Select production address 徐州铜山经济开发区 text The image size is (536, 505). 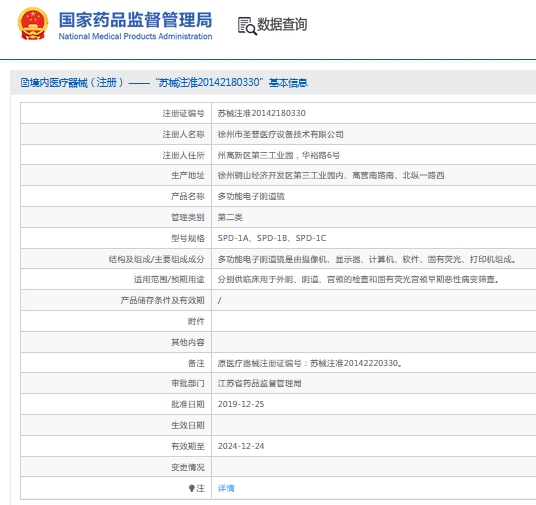tap(331, 175)
